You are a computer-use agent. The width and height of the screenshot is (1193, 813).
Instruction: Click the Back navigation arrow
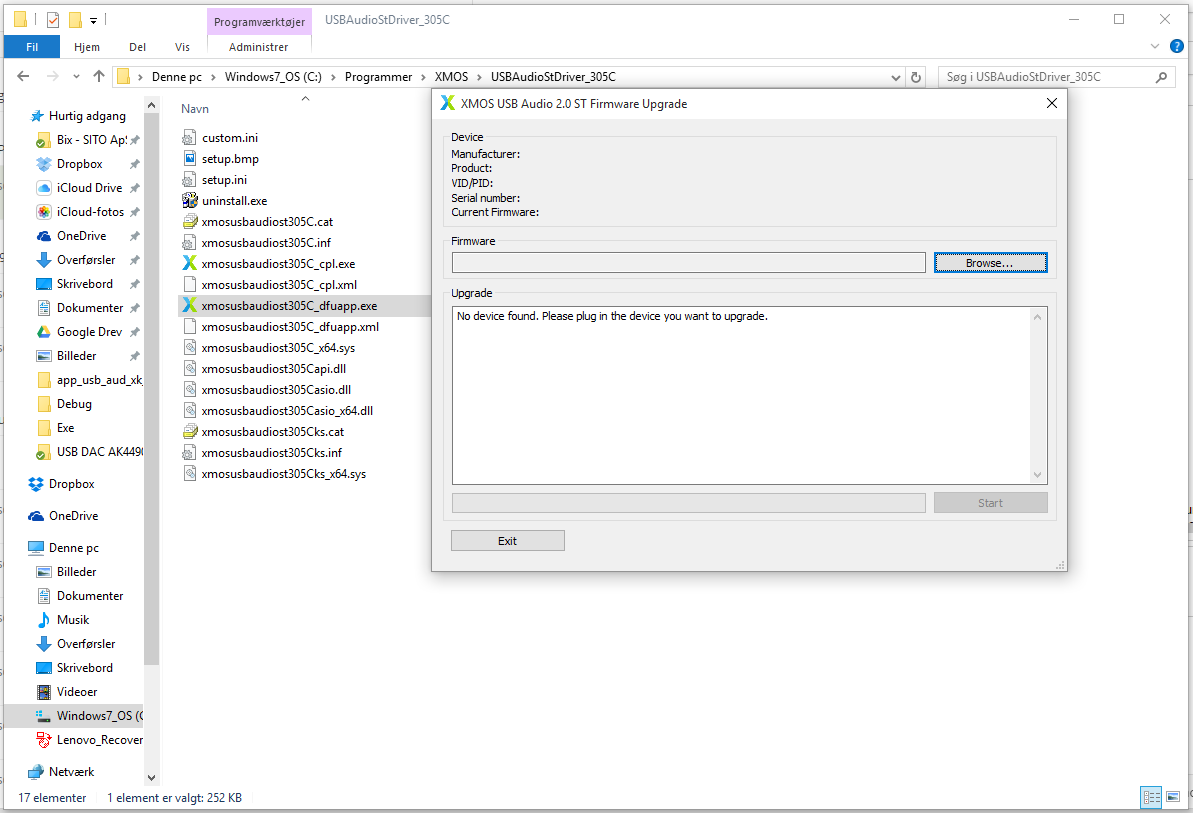(23, 76)
